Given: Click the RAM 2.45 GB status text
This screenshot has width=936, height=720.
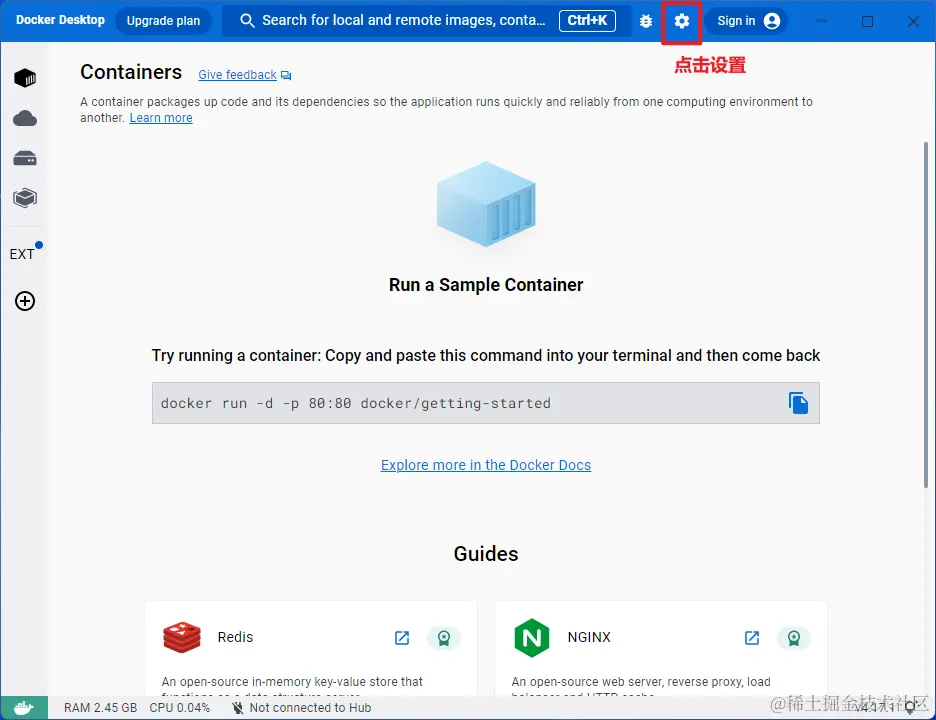Looking at the screenshot, I should click(100, 708).
